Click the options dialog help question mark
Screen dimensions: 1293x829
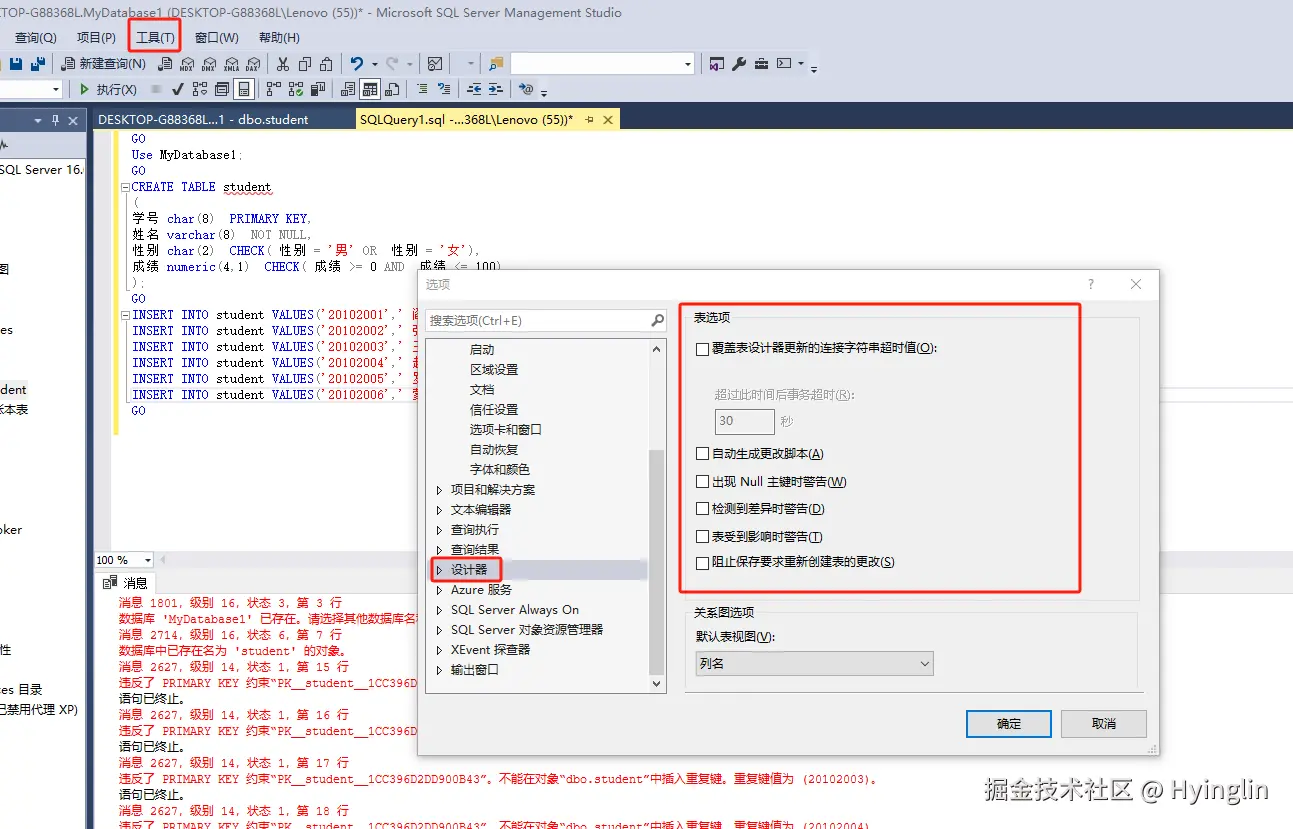click(1090, 284)
